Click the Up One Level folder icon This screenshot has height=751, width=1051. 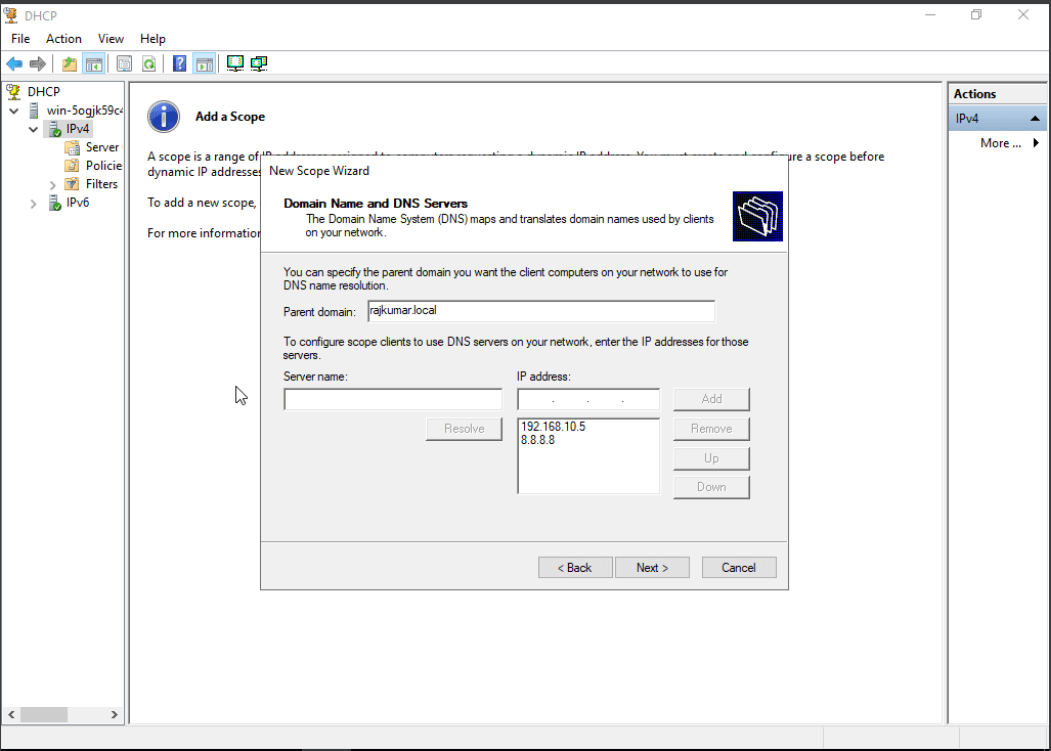69,64
